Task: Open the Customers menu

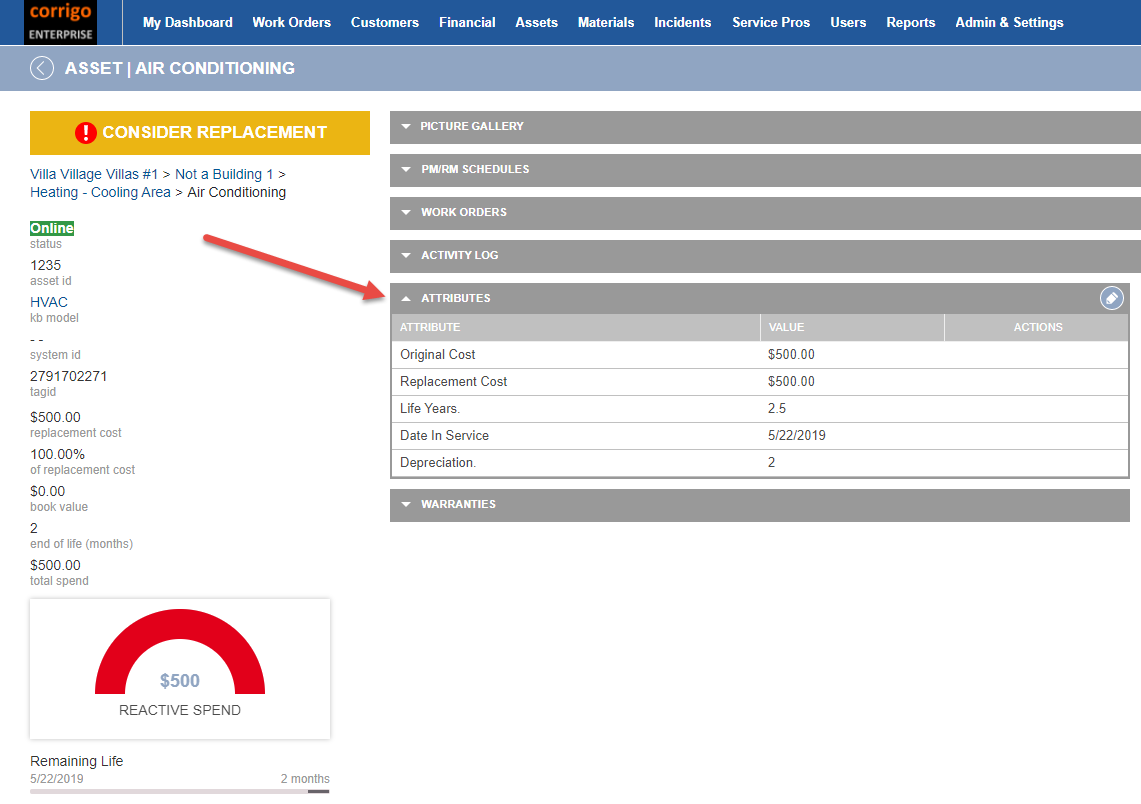Action: pyautogui.click(x=384, y=23)
